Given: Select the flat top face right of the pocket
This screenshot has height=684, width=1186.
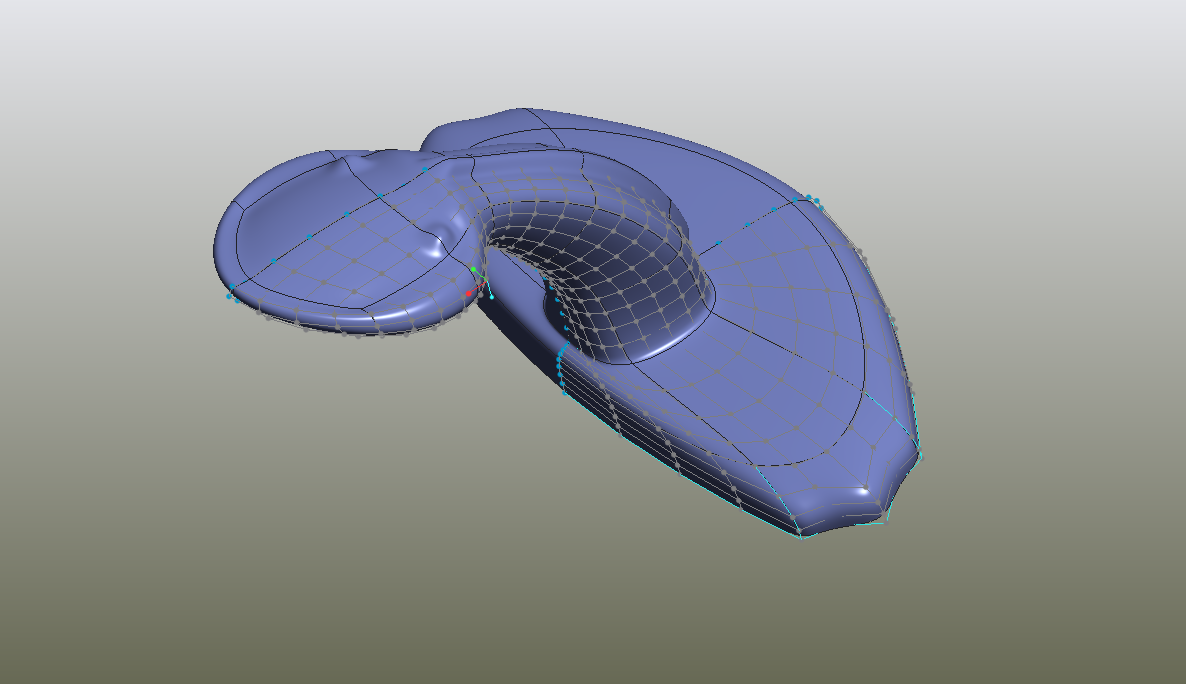Looking at the screenshot, I should pyautogui.click(x=790, y=300).
